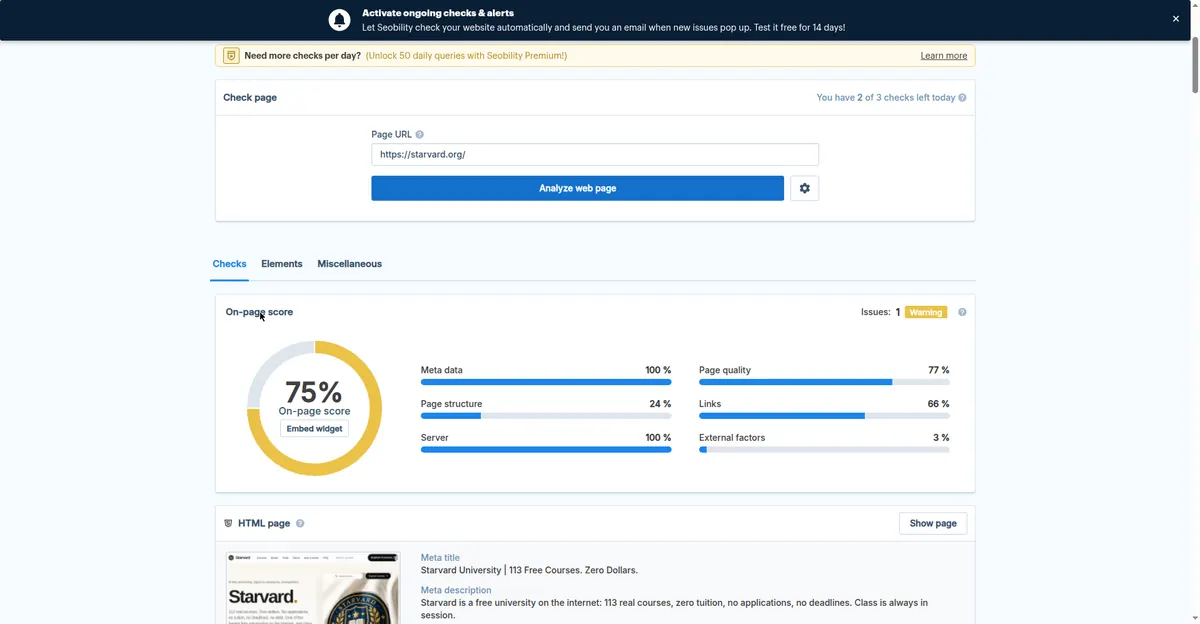Click the 75% on-page score donut
The image size is (1200, 624).
click(x=315, y=408)
